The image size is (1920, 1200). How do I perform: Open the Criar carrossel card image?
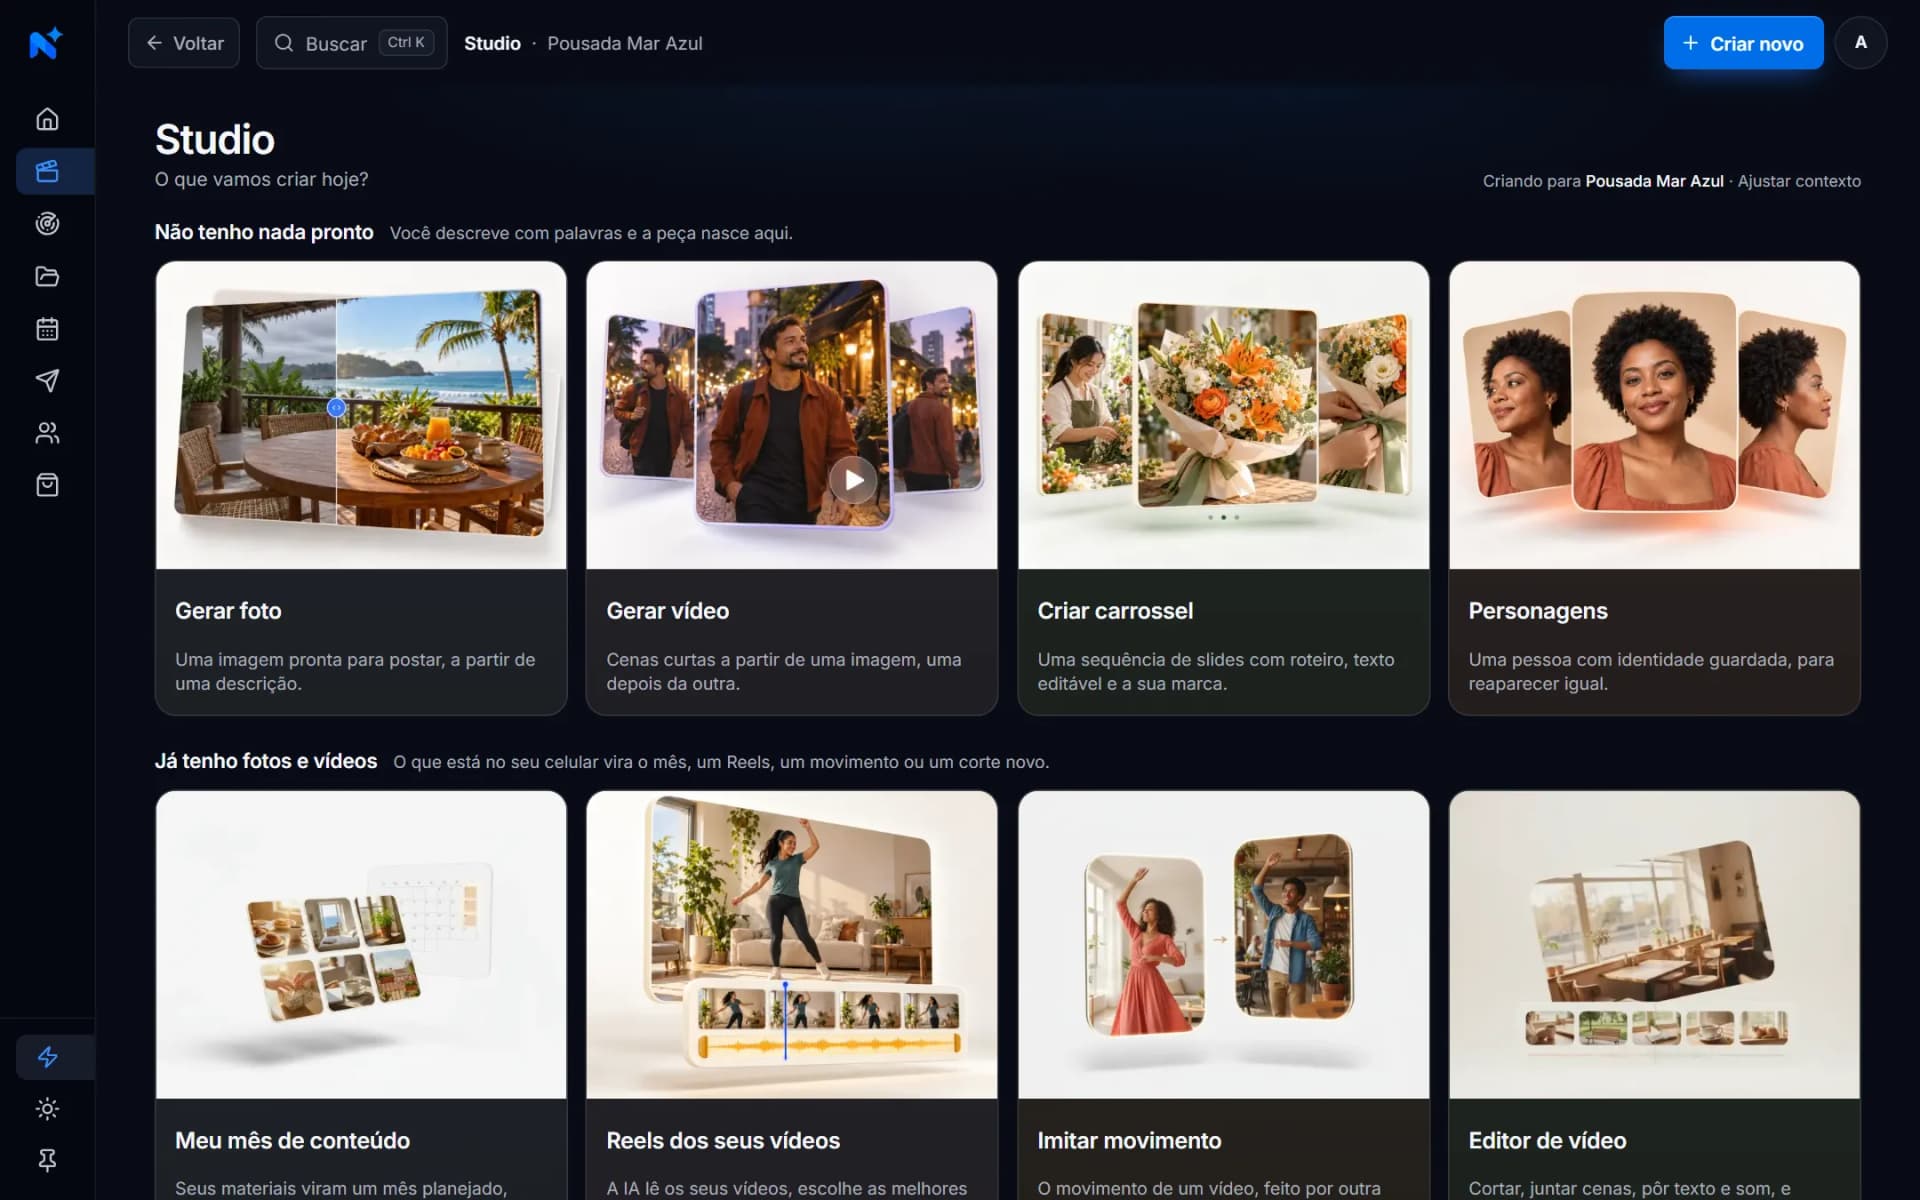click(x=1223, y=415)
